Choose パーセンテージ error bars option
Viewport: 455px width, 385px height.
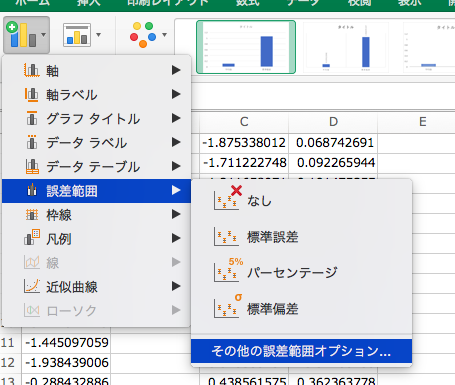[x=301, y=273]
